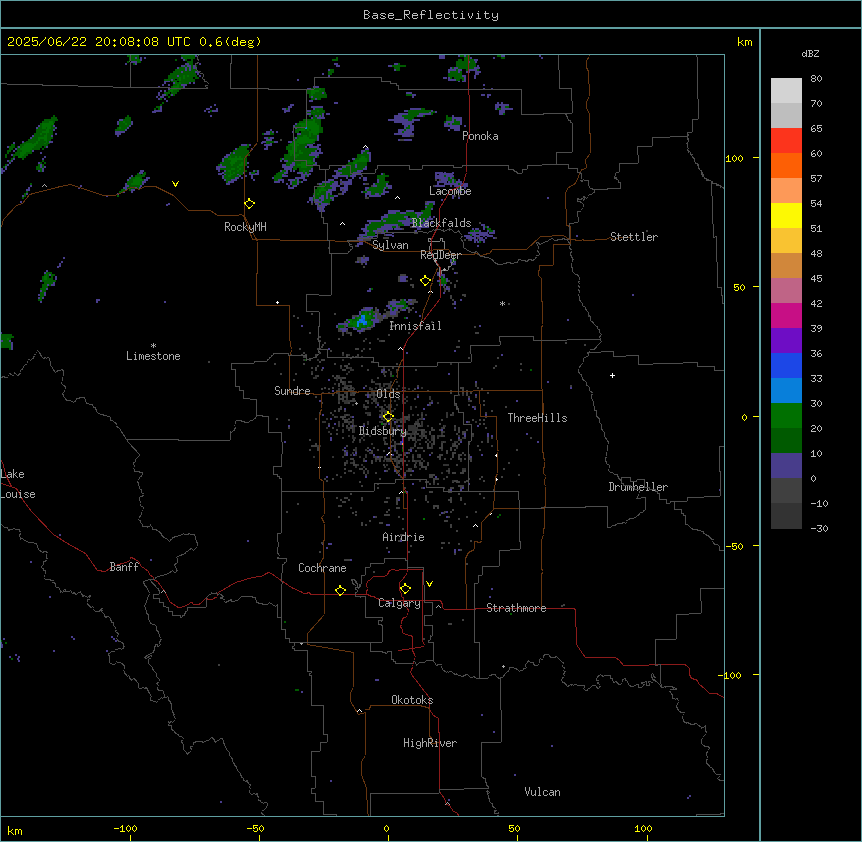Viewport: 862px width, 842px height.
Task: Click the 50 label on the bottom axis
Action: point(514,828)
